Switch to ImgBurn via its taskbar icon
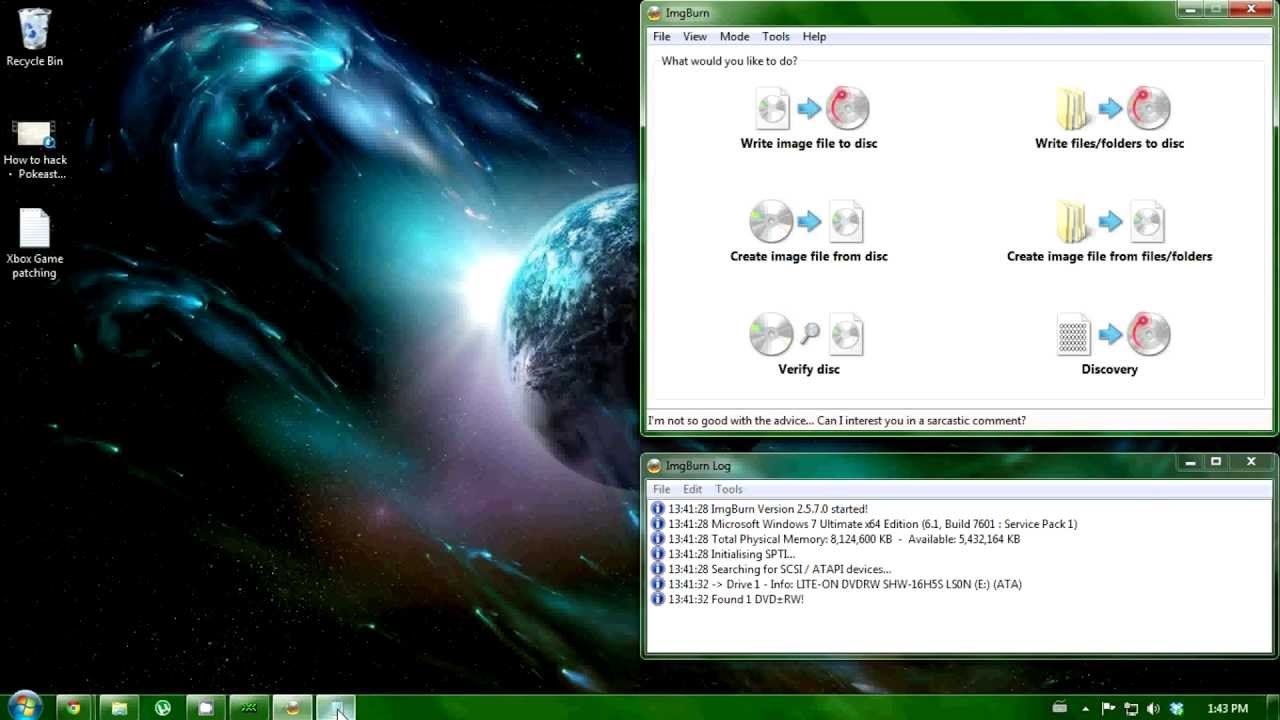 click(x=292, y=708)
